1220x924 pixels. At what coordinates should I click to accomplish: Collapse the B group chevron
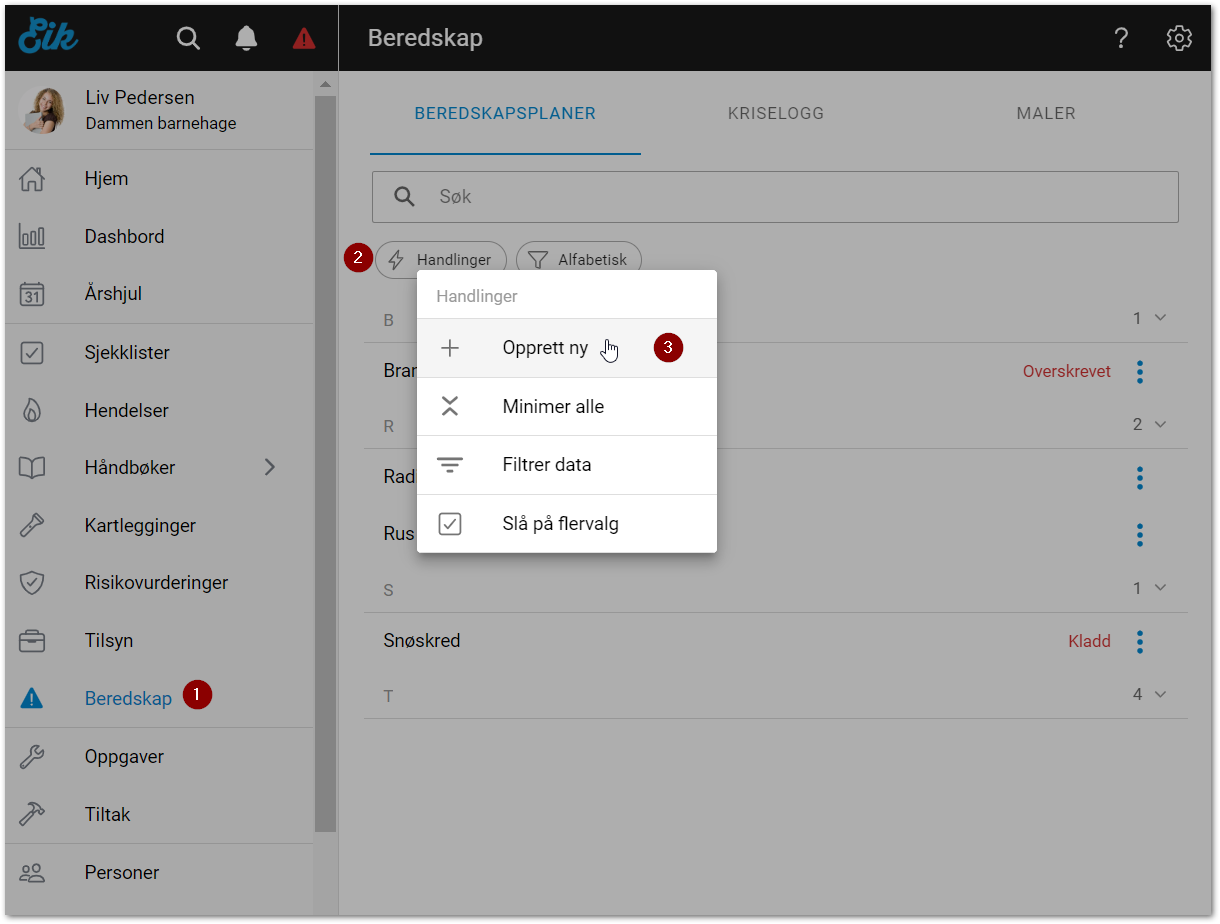tap(1160, 318)
